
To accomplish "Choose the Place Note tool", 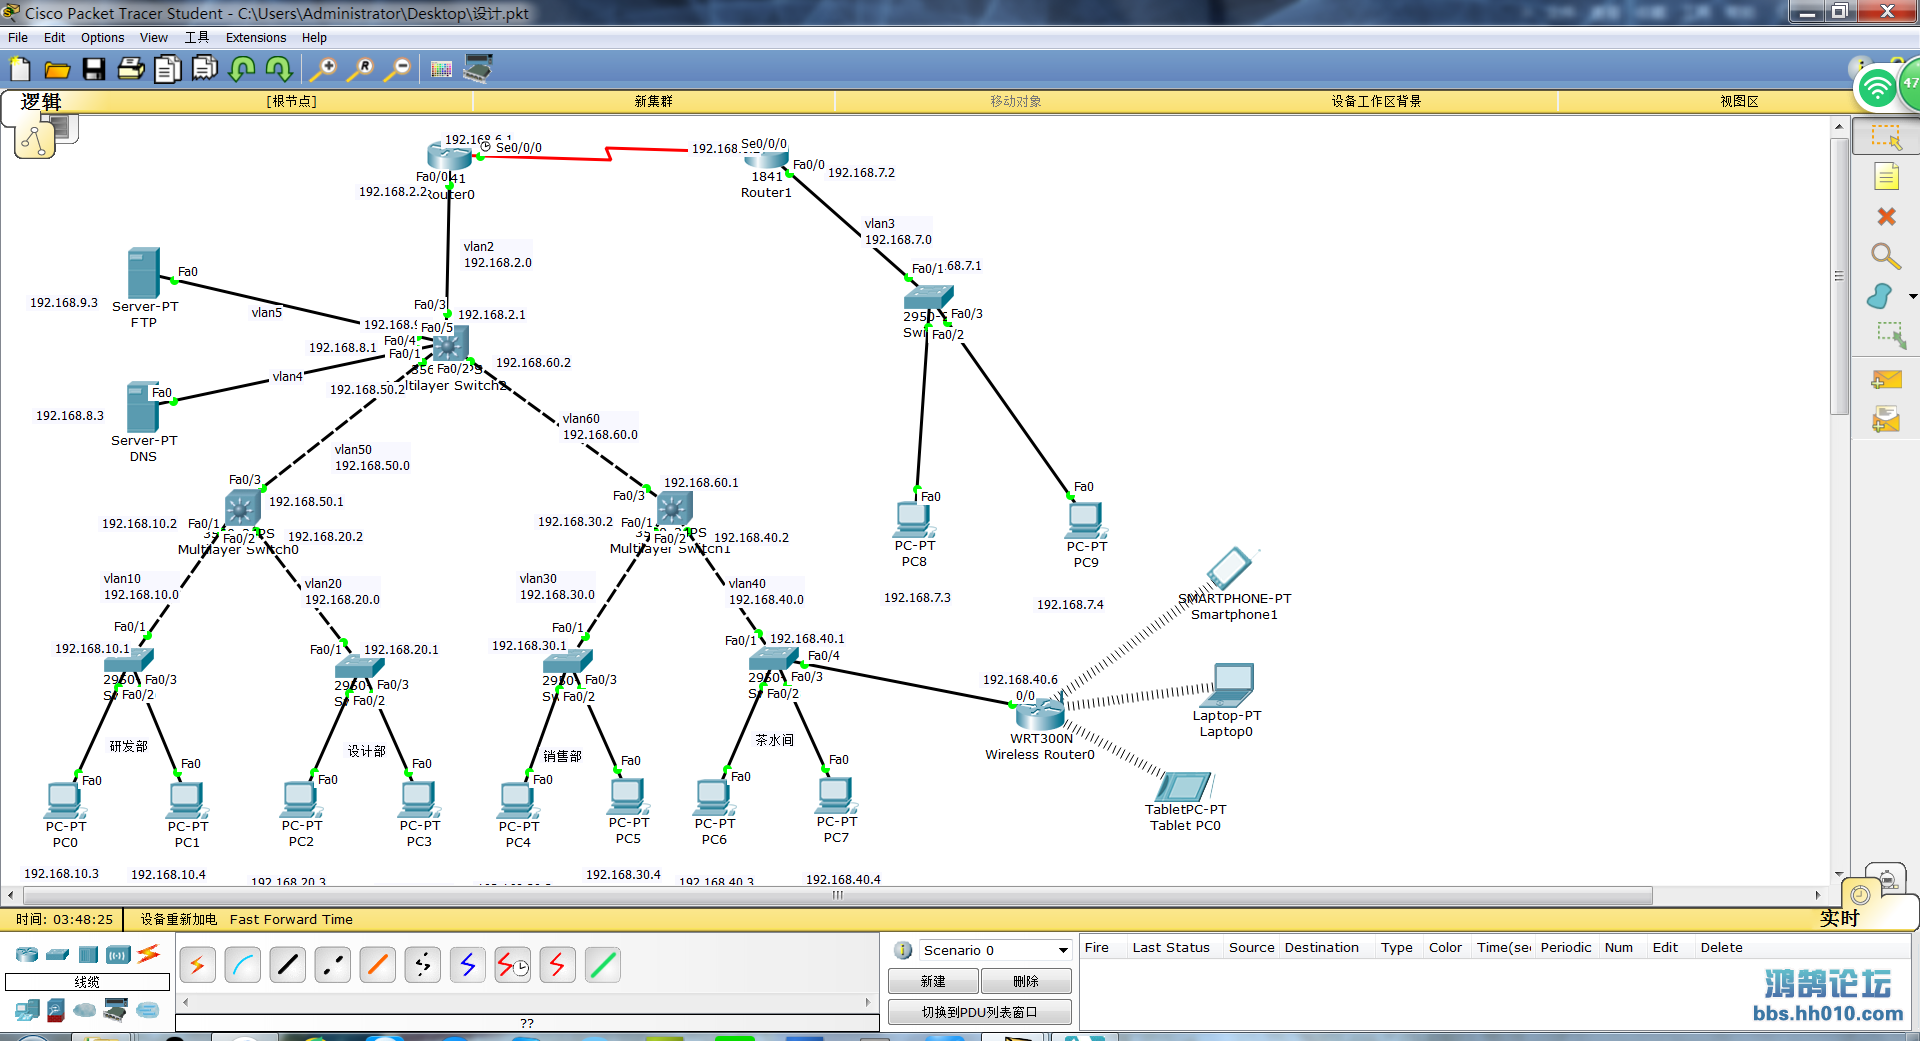I will [x=1886, y=178].
